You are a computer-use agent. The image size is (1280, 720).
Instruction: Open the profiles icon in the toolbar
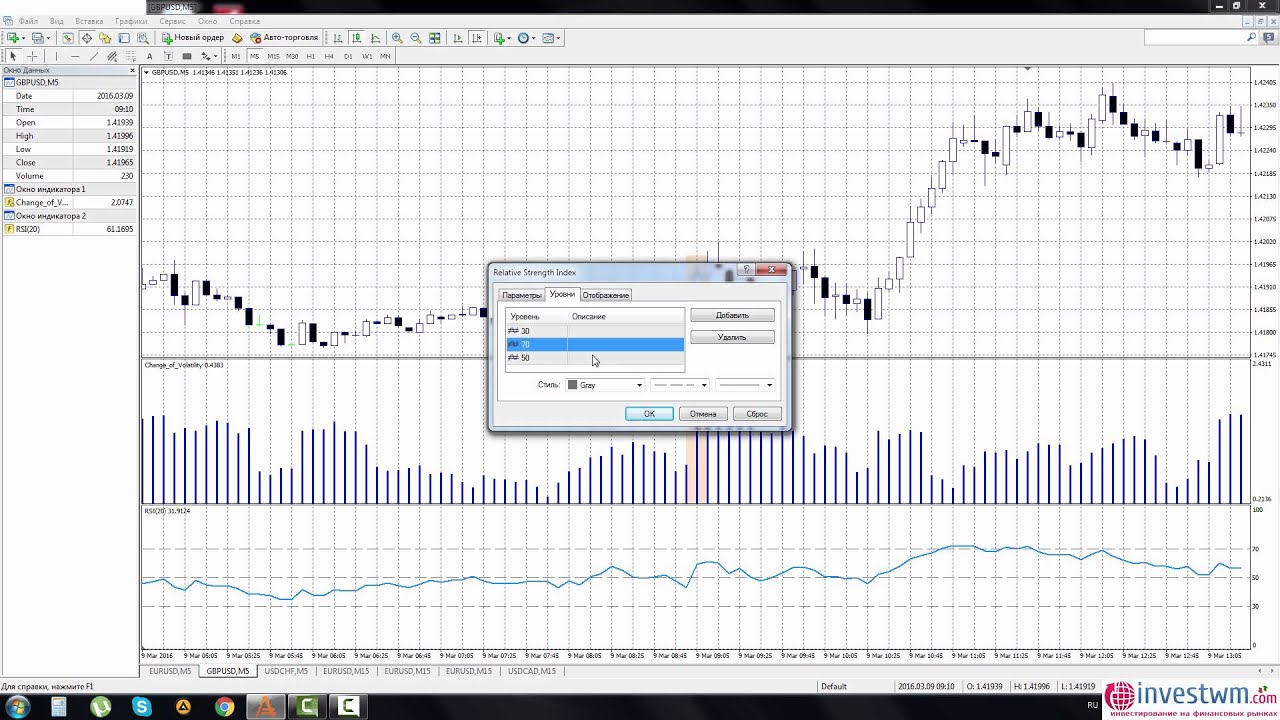[x=38, y=38]
